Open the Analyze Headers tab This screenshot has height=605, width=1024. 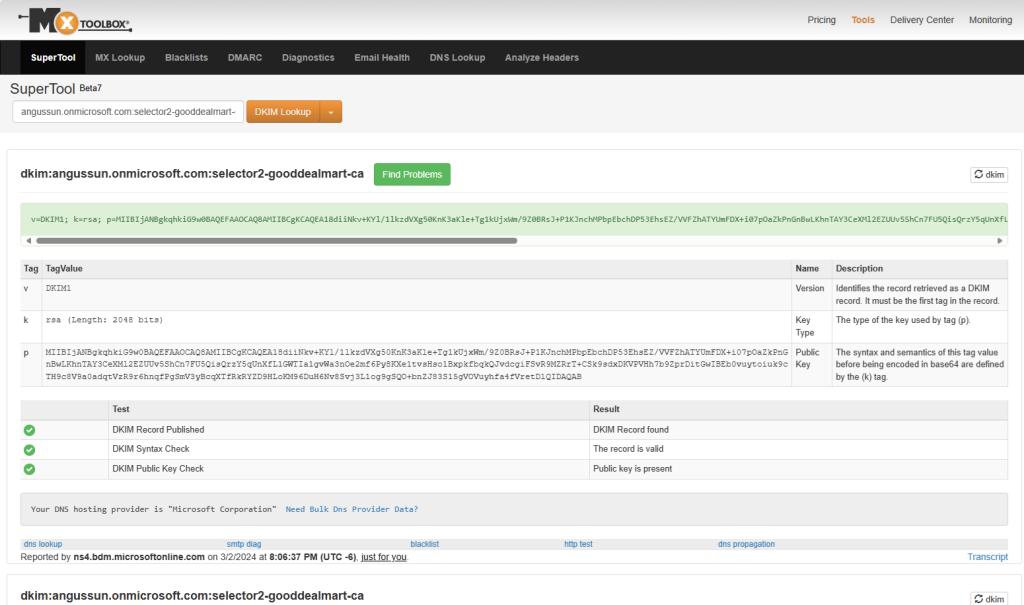click(x=541, y=58)
